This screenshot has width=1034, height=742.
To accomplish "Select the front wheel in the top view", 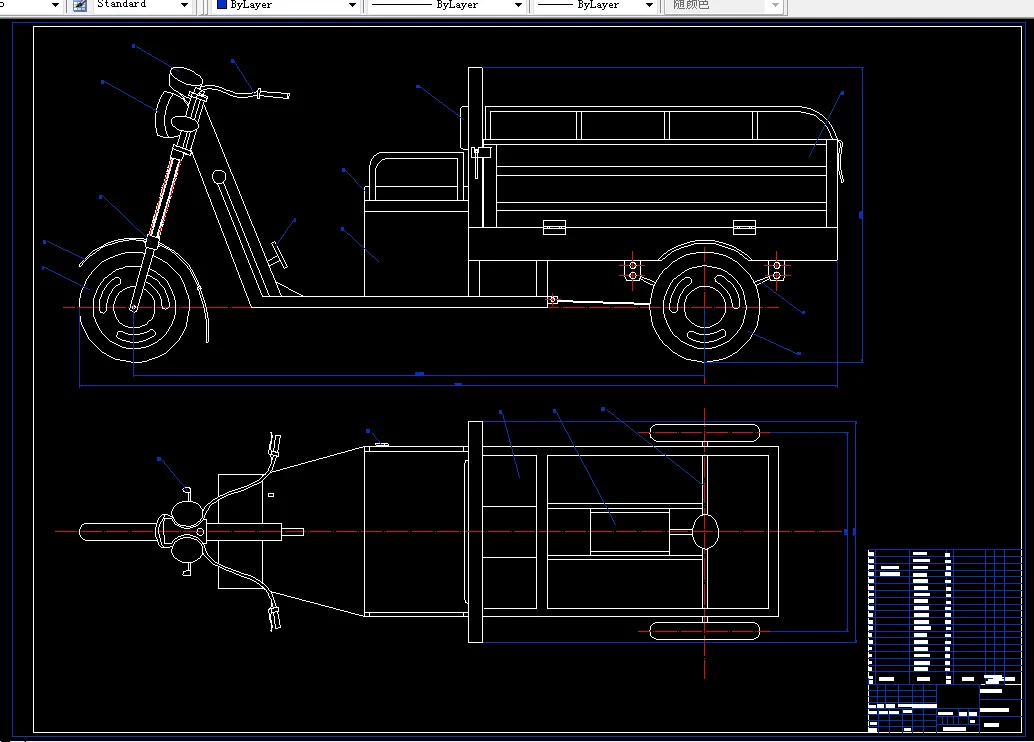I will click(119, 532).
